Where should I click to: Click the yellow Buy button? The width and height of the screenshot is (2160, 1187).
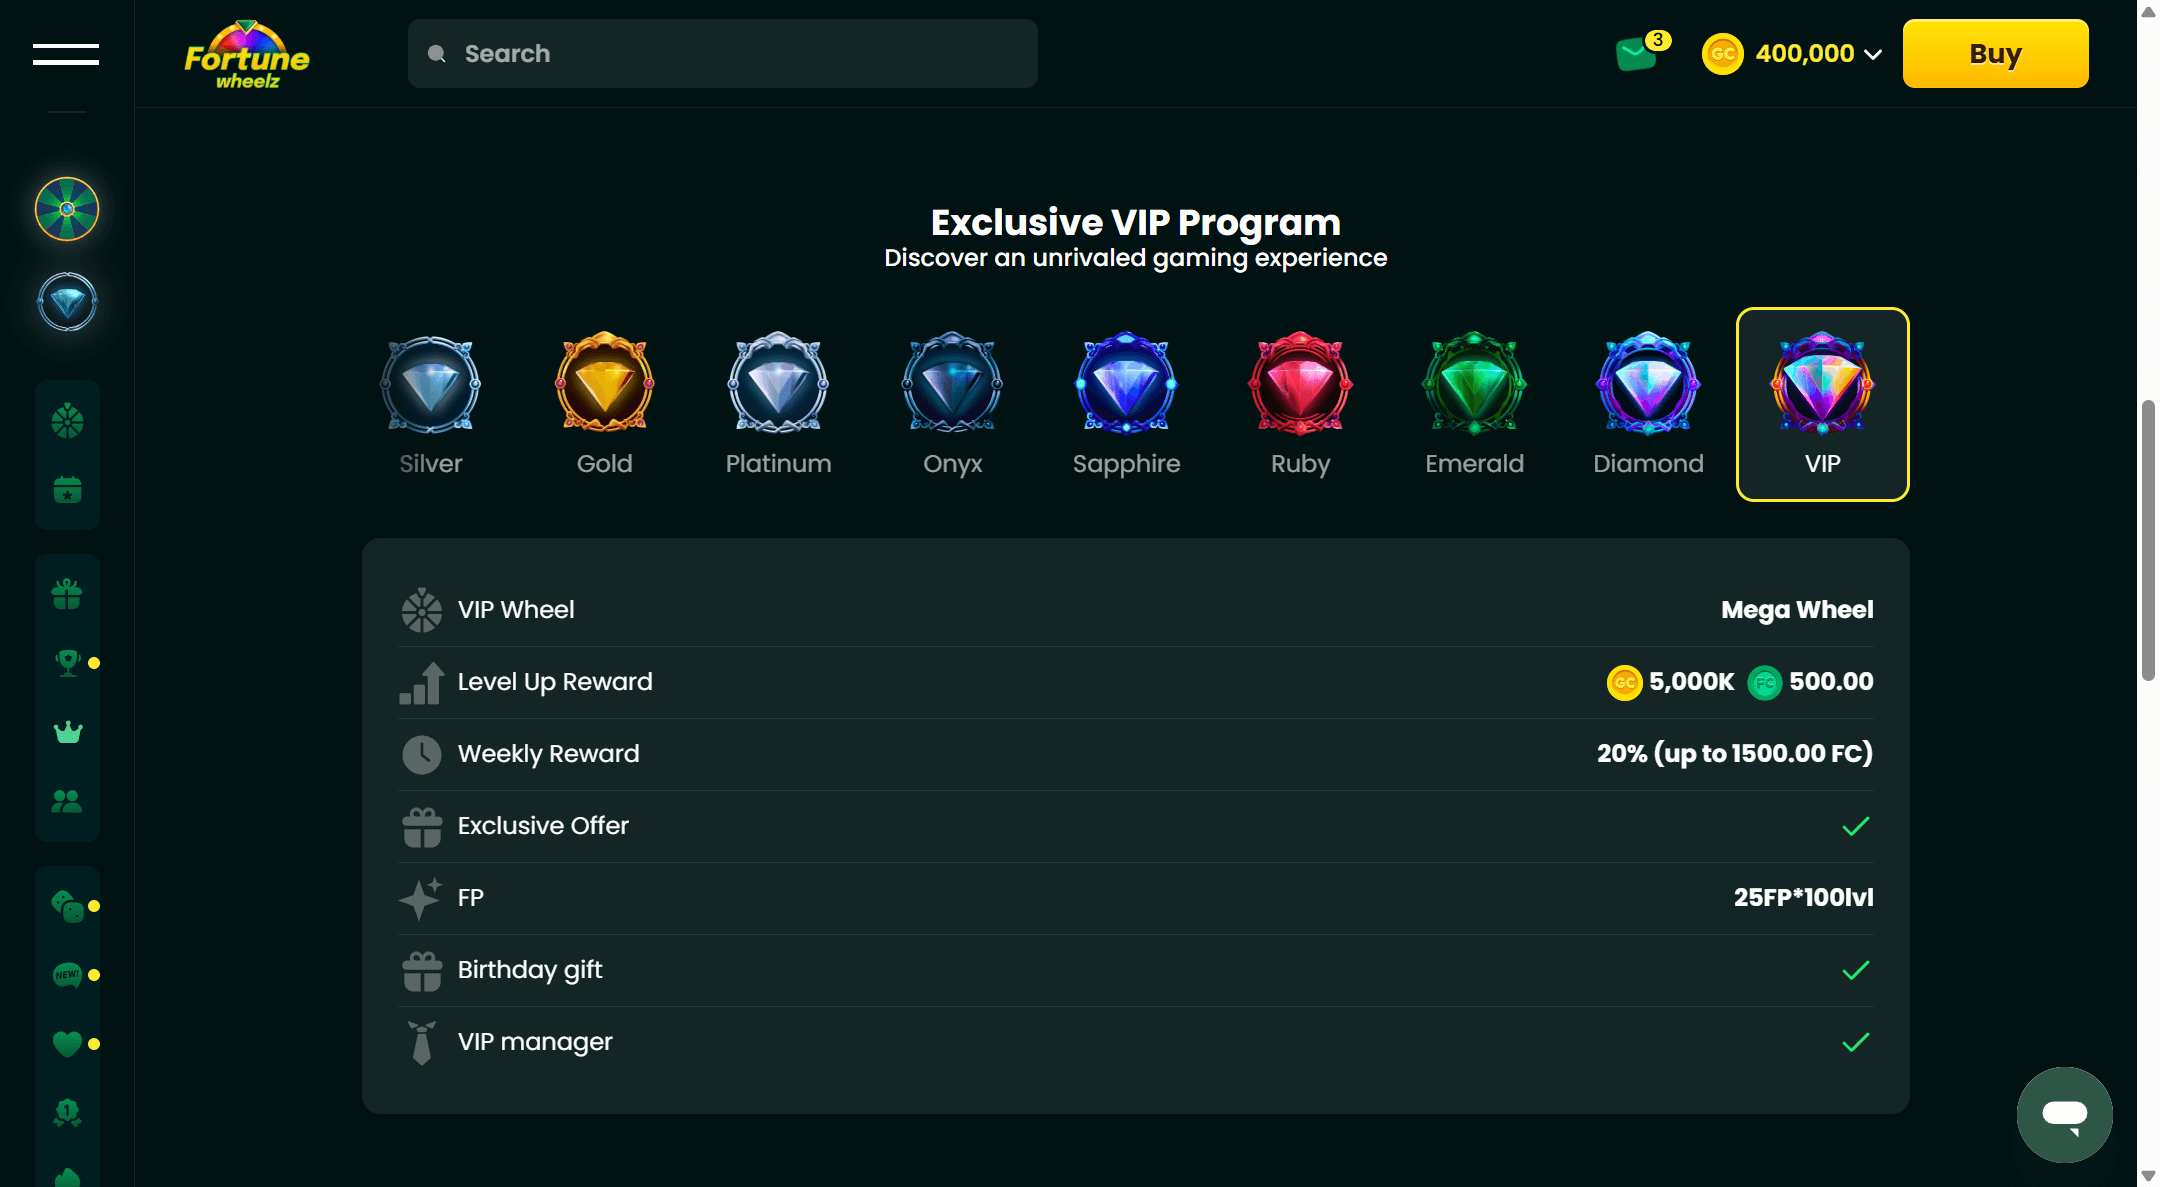point(1995,54)
